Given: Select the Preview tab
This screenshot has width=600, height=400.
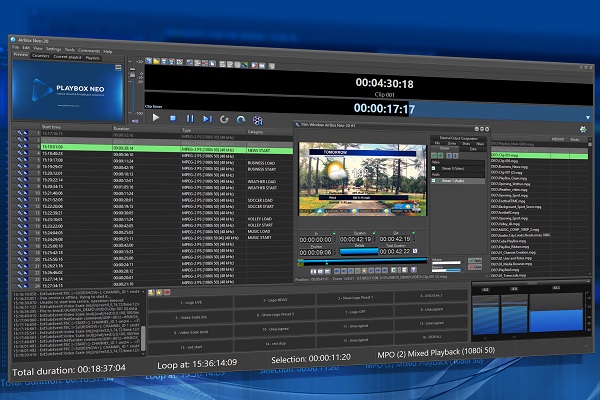Looking at the screenshot, I should 21,55.
